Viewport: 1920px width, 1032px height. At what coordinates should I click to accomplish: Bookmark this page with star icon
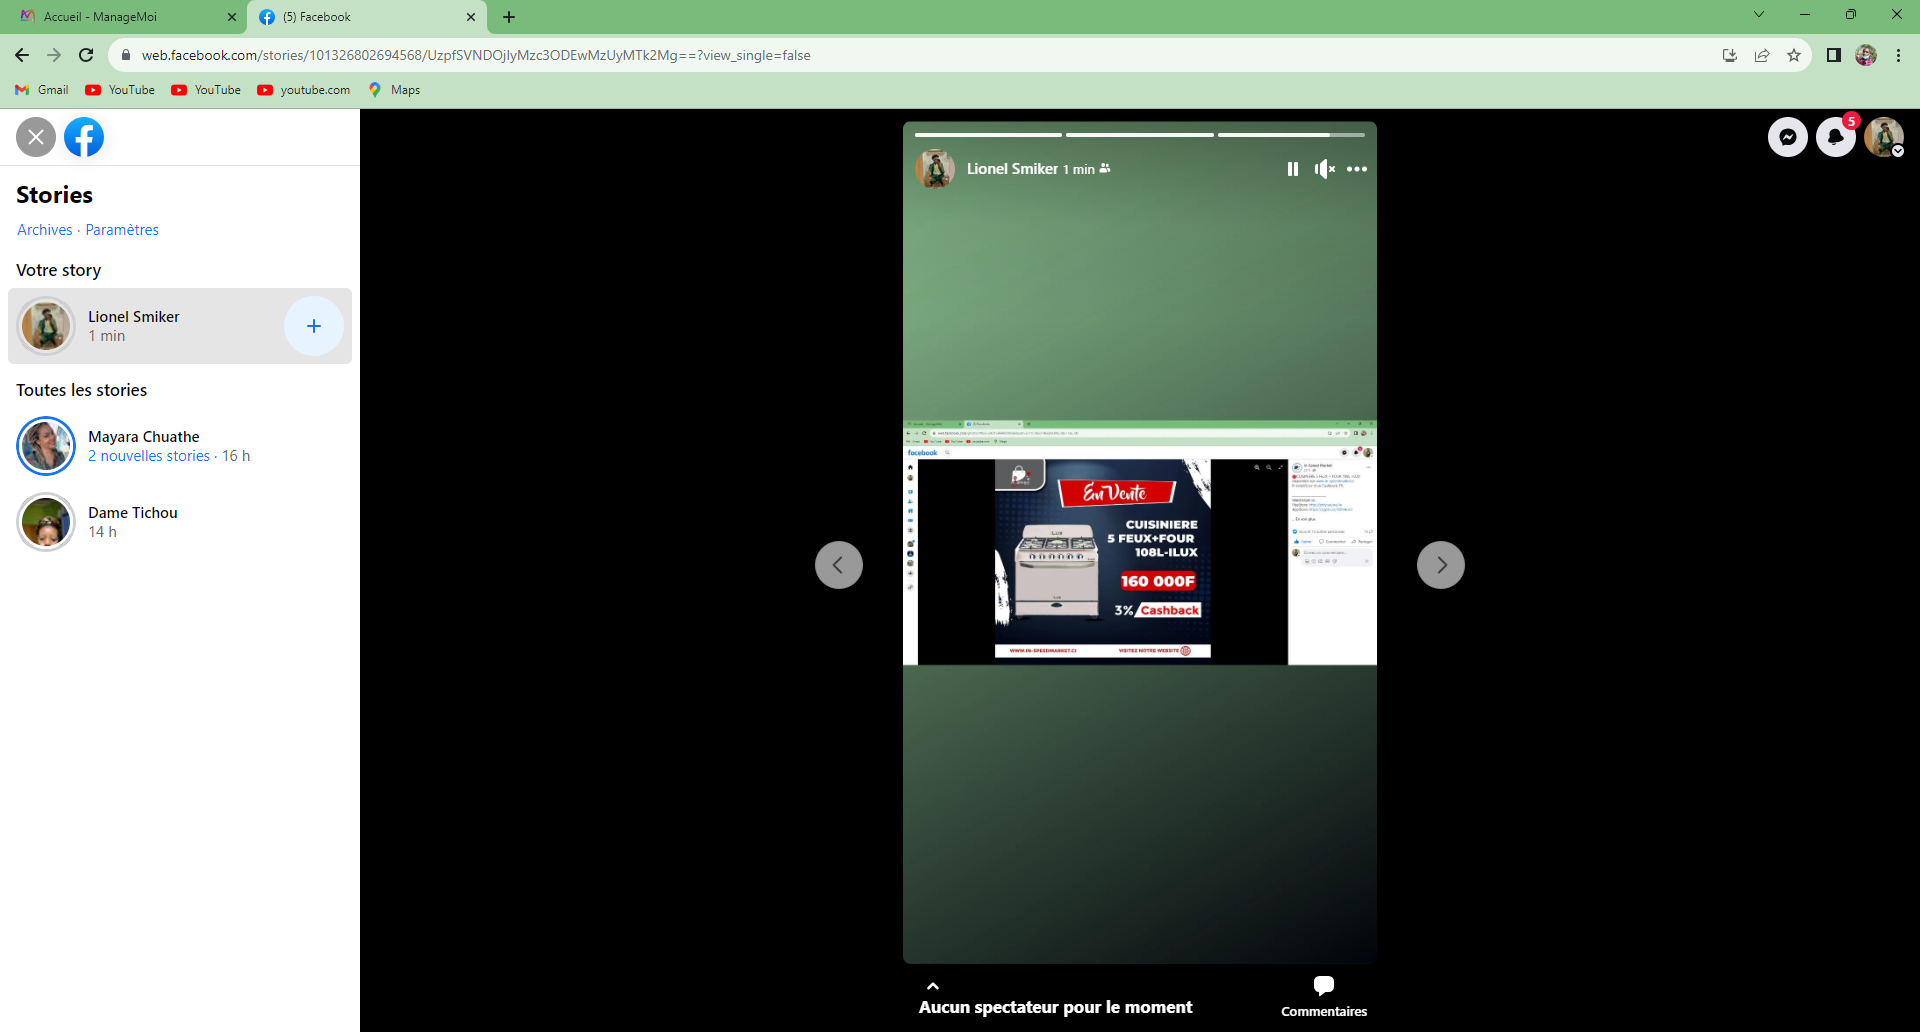point(1794,55)
